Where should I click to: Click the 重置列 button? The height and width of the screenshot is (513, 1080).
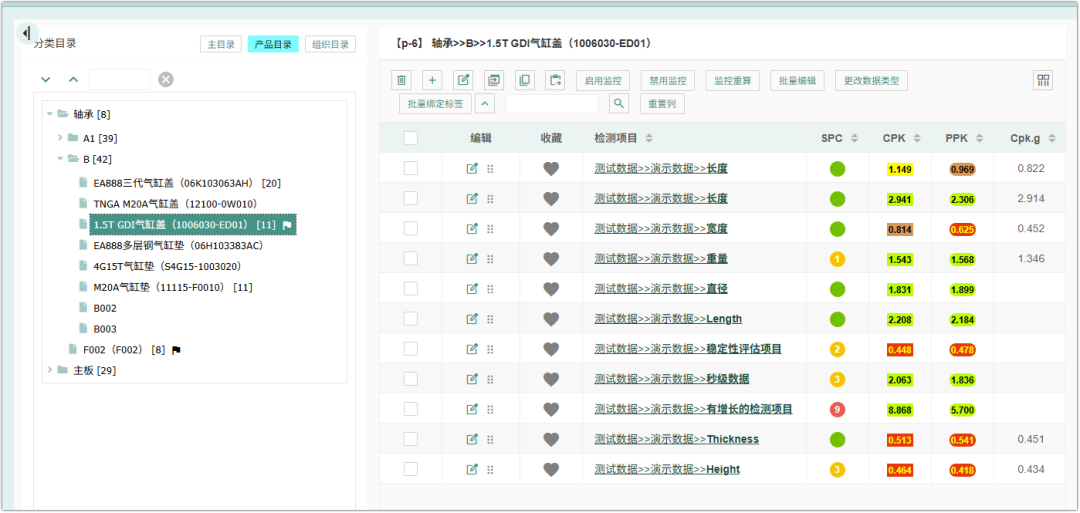pyautogui.click(x=662, y=104)
